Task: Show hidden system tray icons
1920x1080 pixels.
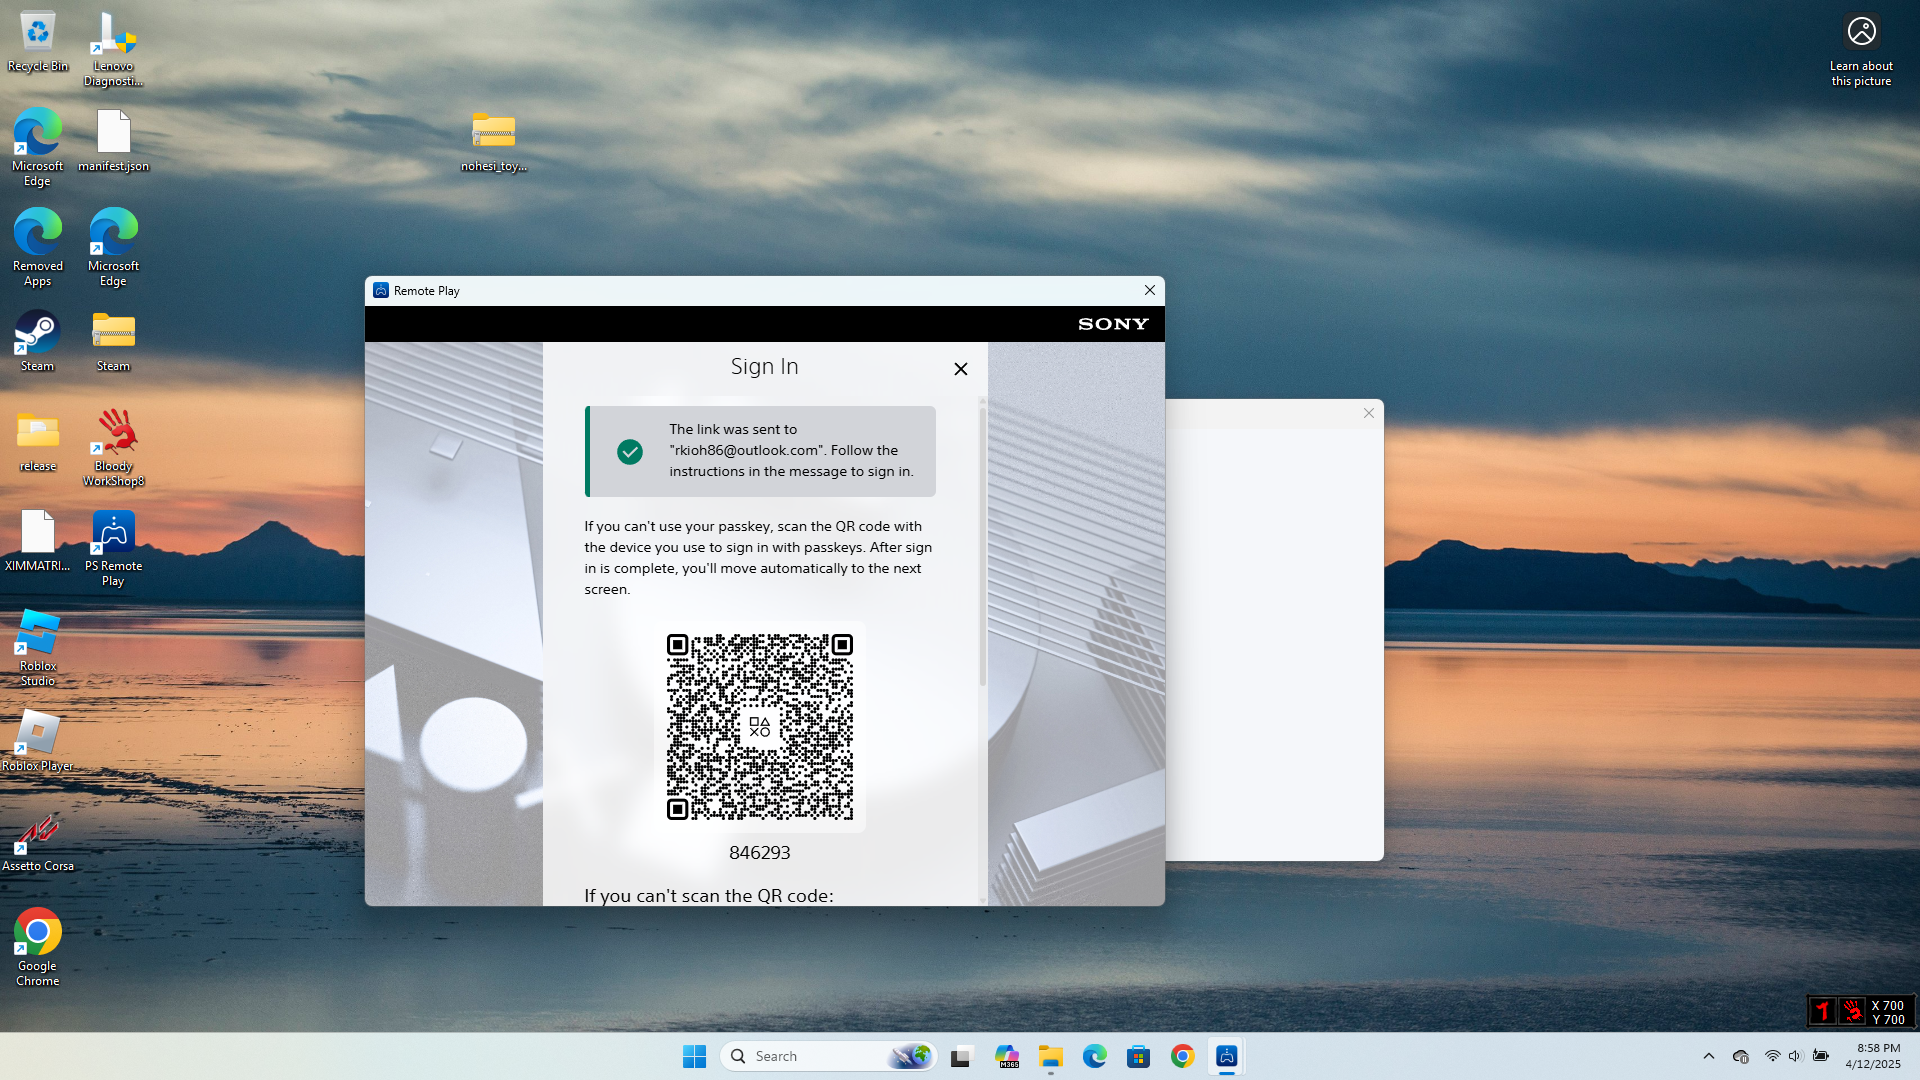Action: click(1708, 1056)
